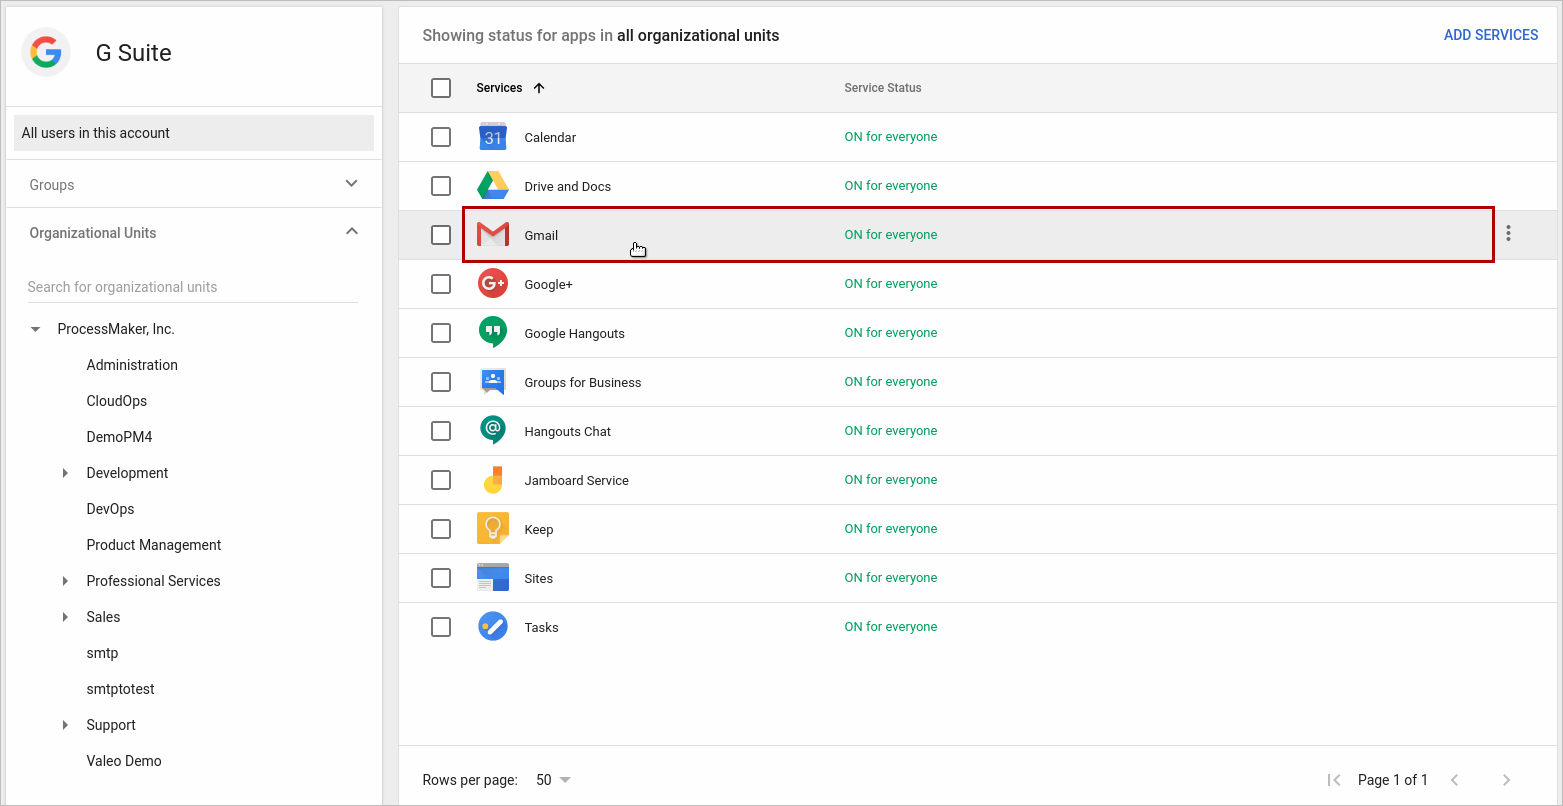Select the Valeo Demo organizational unit
The image size is (1563, 806).
124,761
